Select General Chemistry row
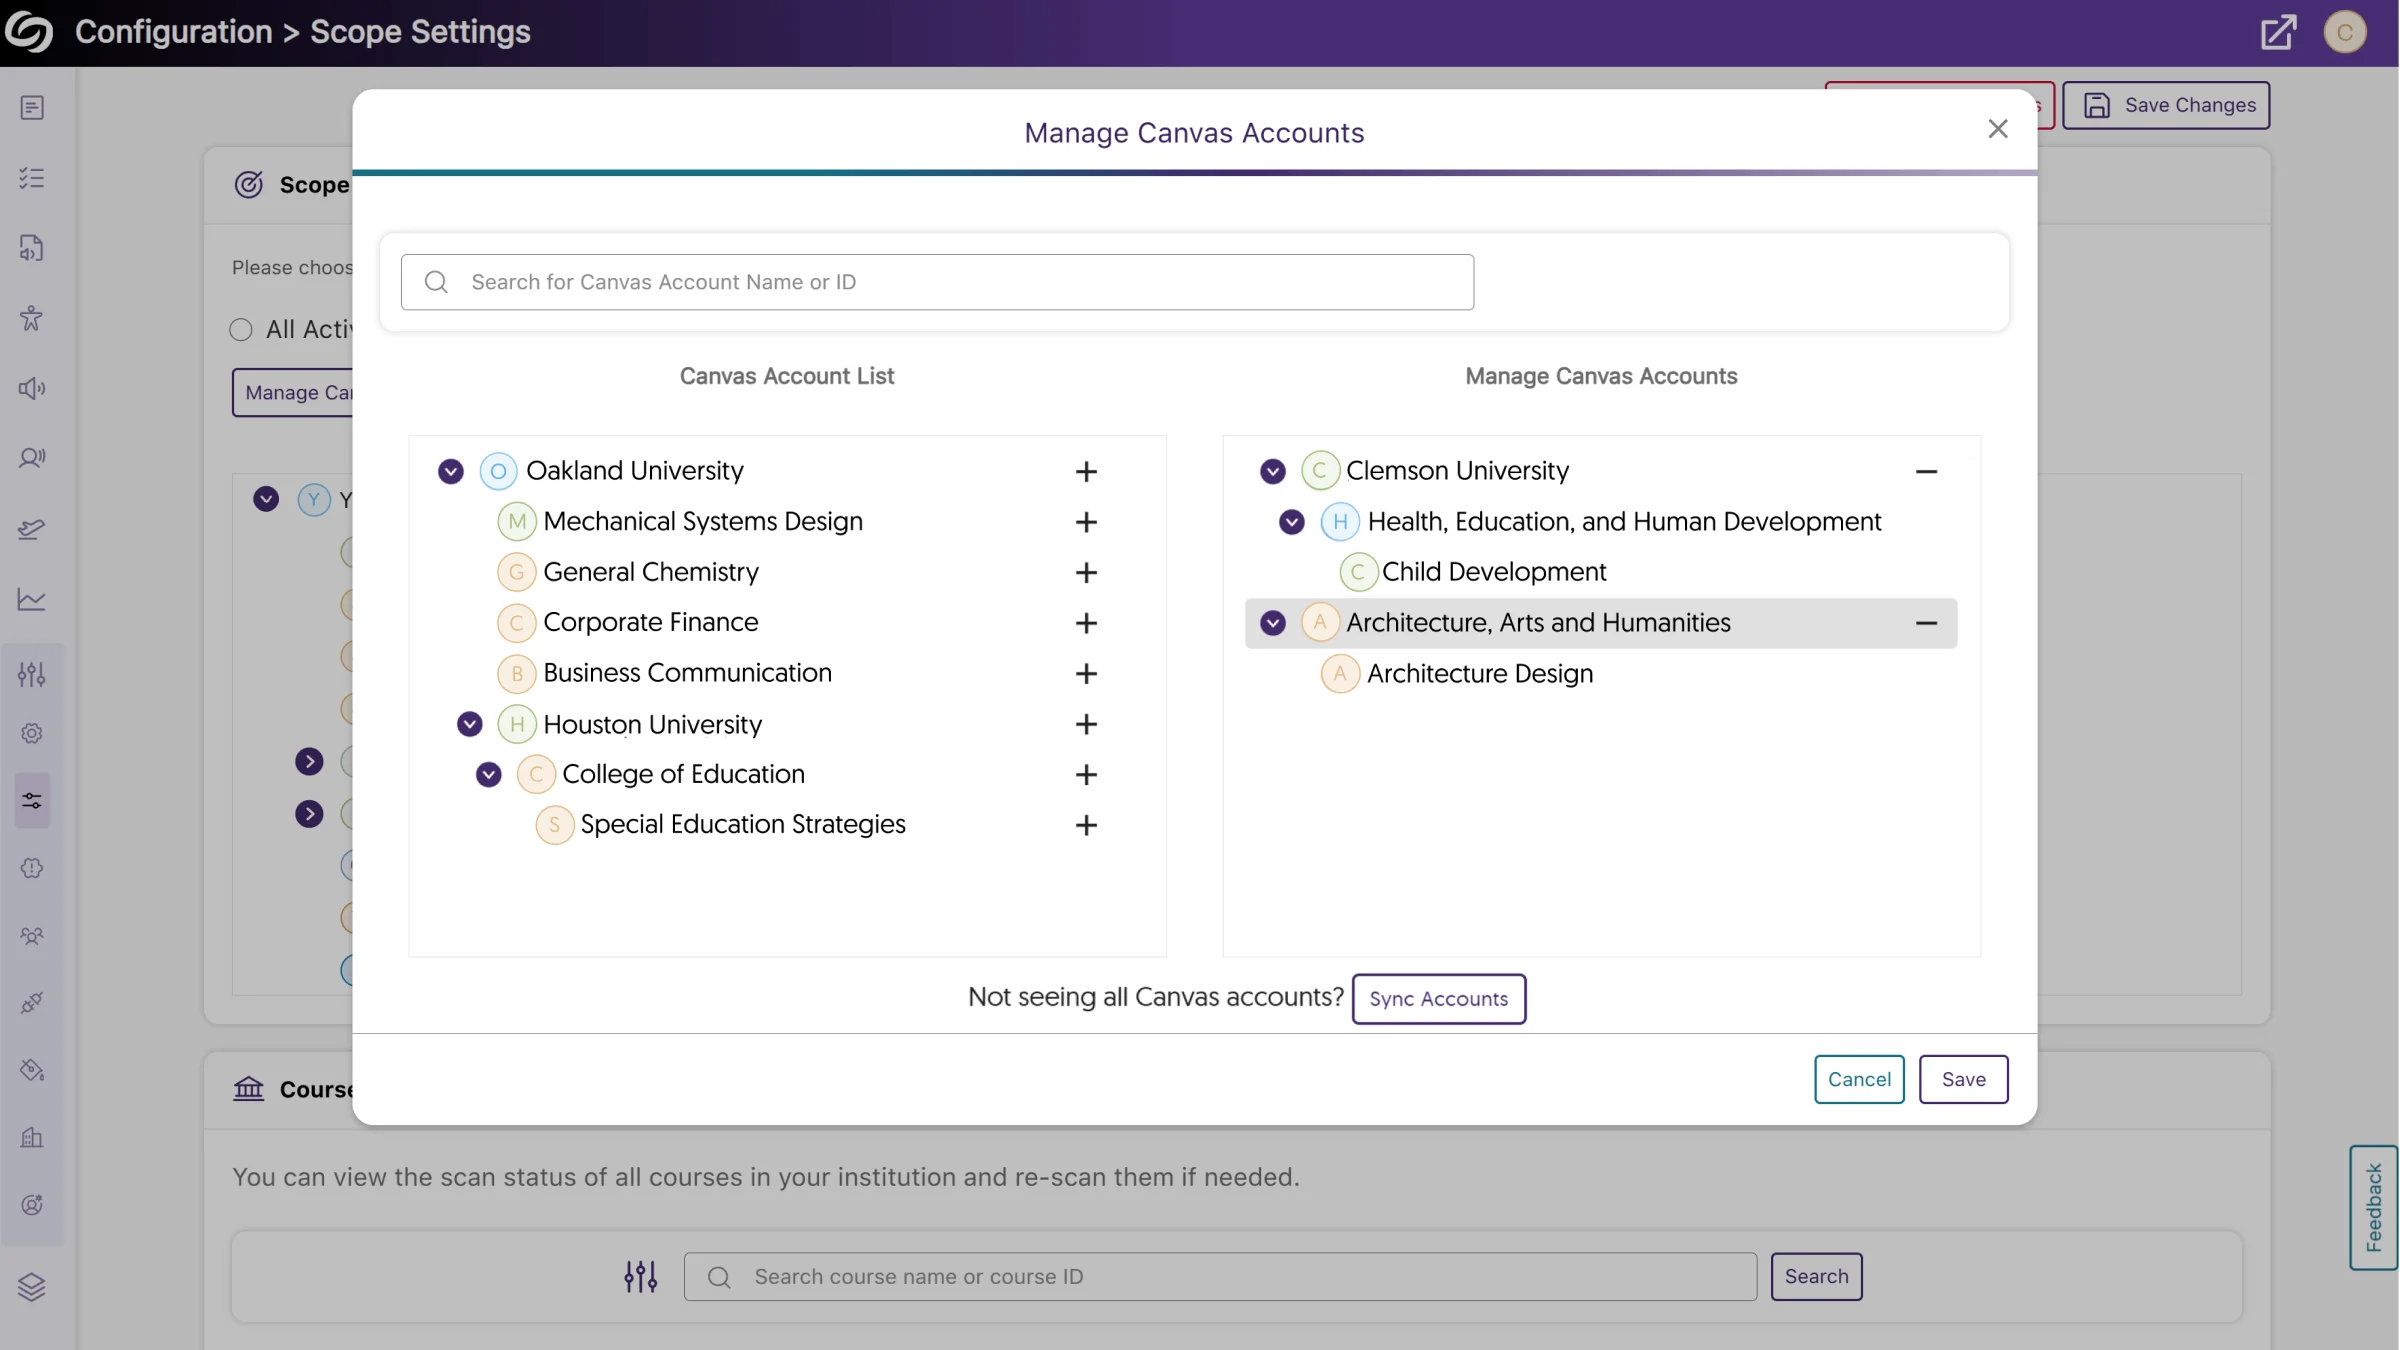 point(651,572)
